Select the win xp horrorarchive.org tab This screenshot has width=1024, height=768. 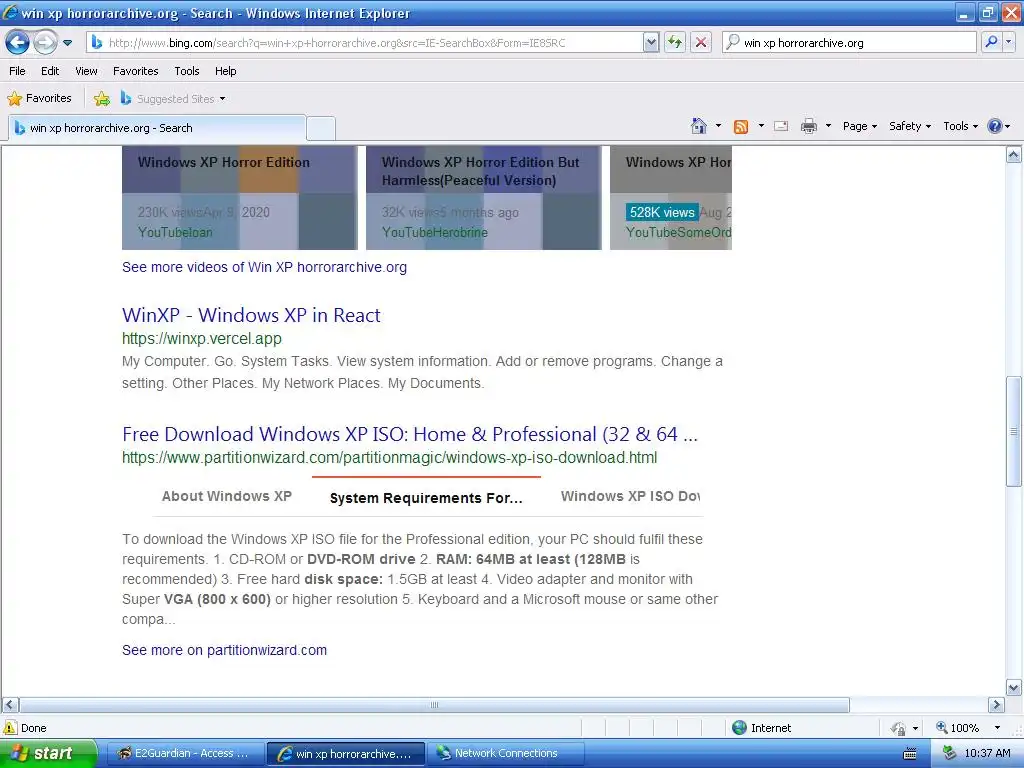point(157,128)
